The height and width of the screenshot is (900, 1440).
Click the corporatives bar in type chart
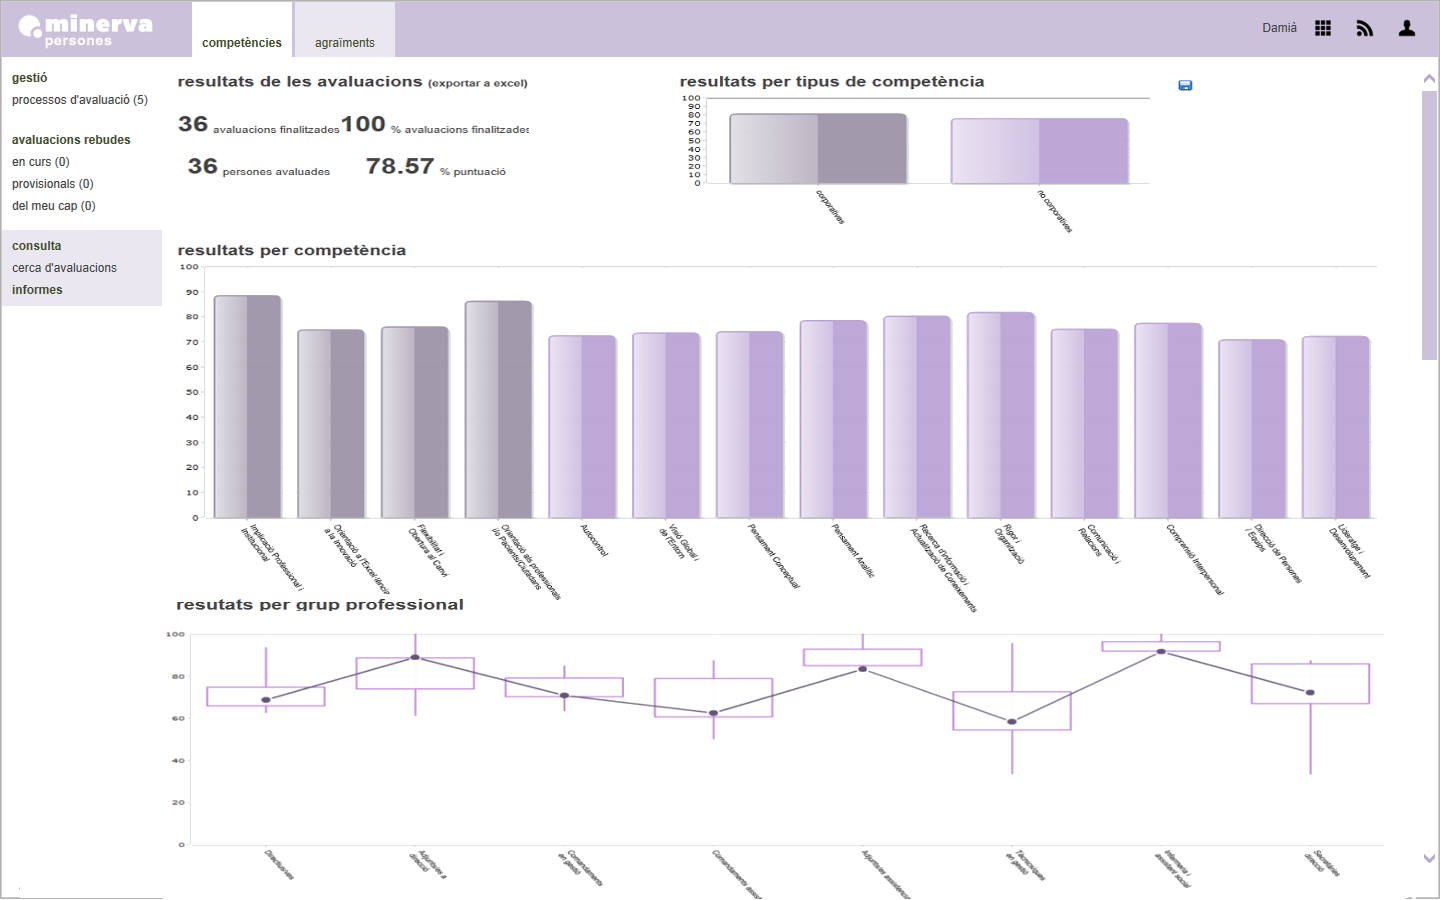818,149
